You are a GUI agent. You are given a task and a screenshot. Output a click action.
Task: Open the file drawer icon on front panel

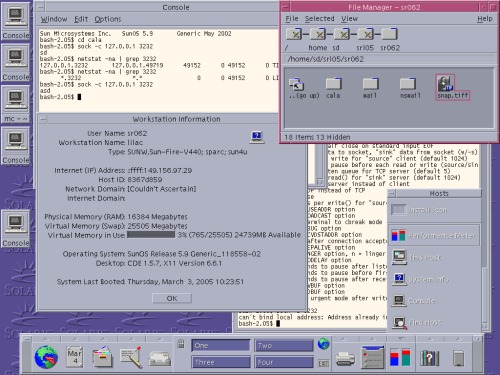[102, 357]
